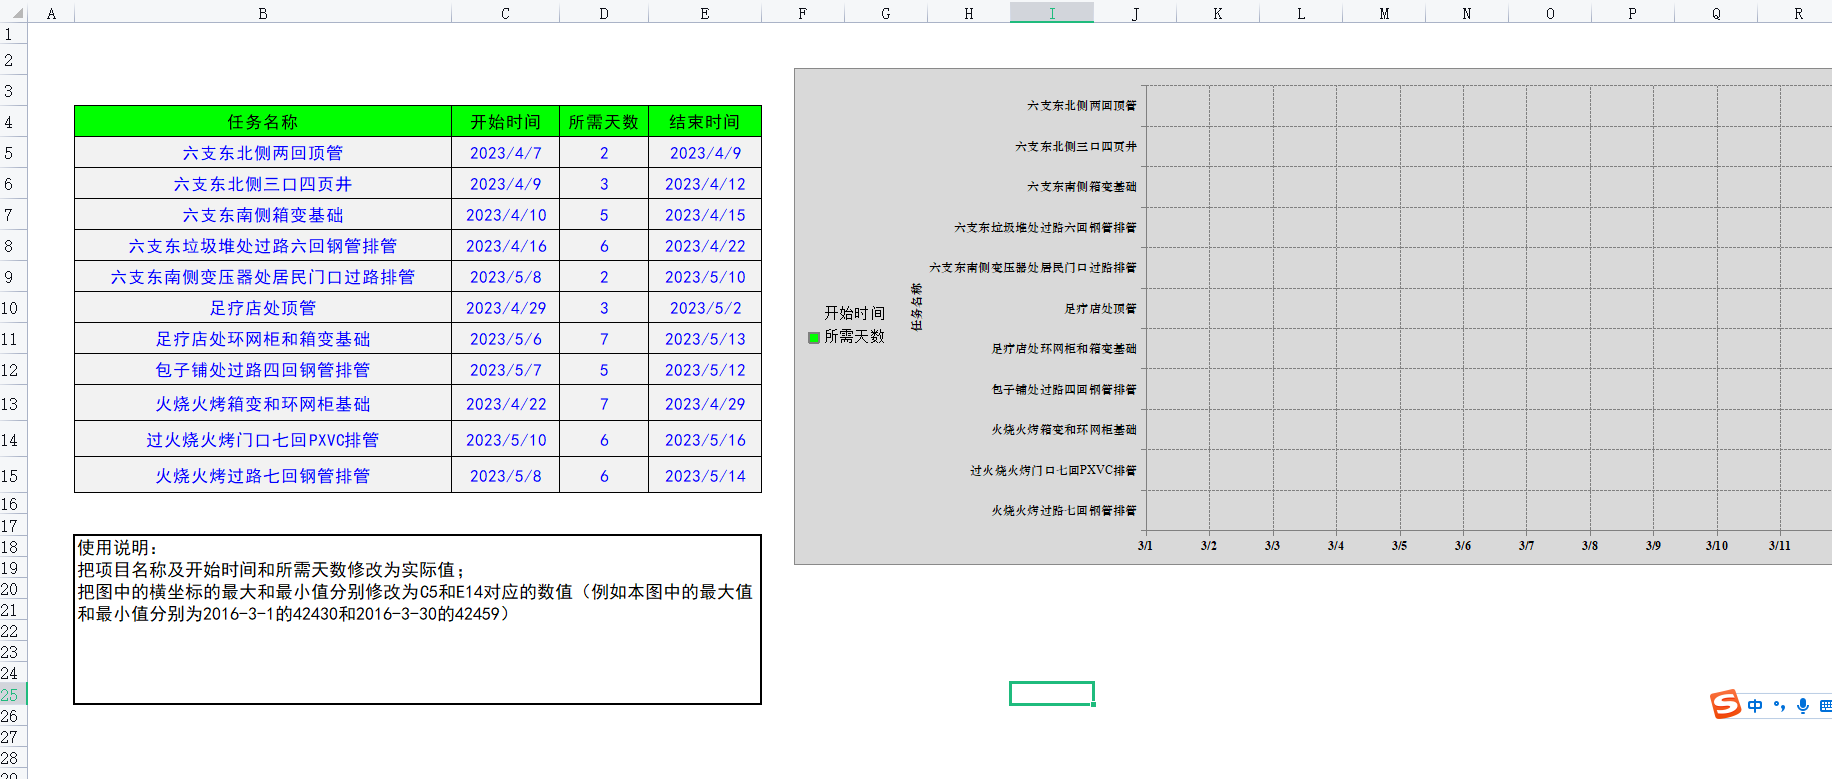Click the 3/11 date axis label in chart
The image size is (1832, 779).
click(1779, 546)
